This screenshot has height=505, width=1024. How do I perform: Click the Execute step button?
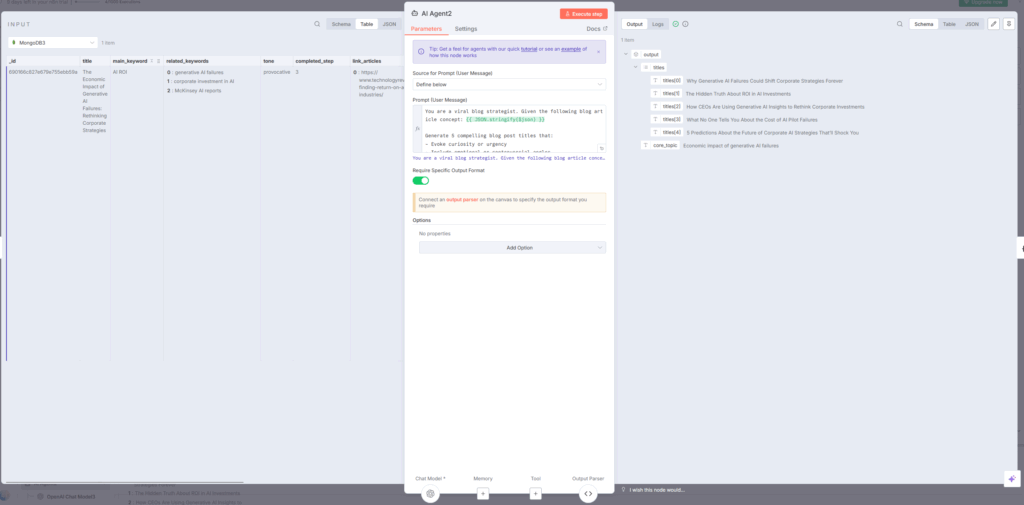(583, 14)
